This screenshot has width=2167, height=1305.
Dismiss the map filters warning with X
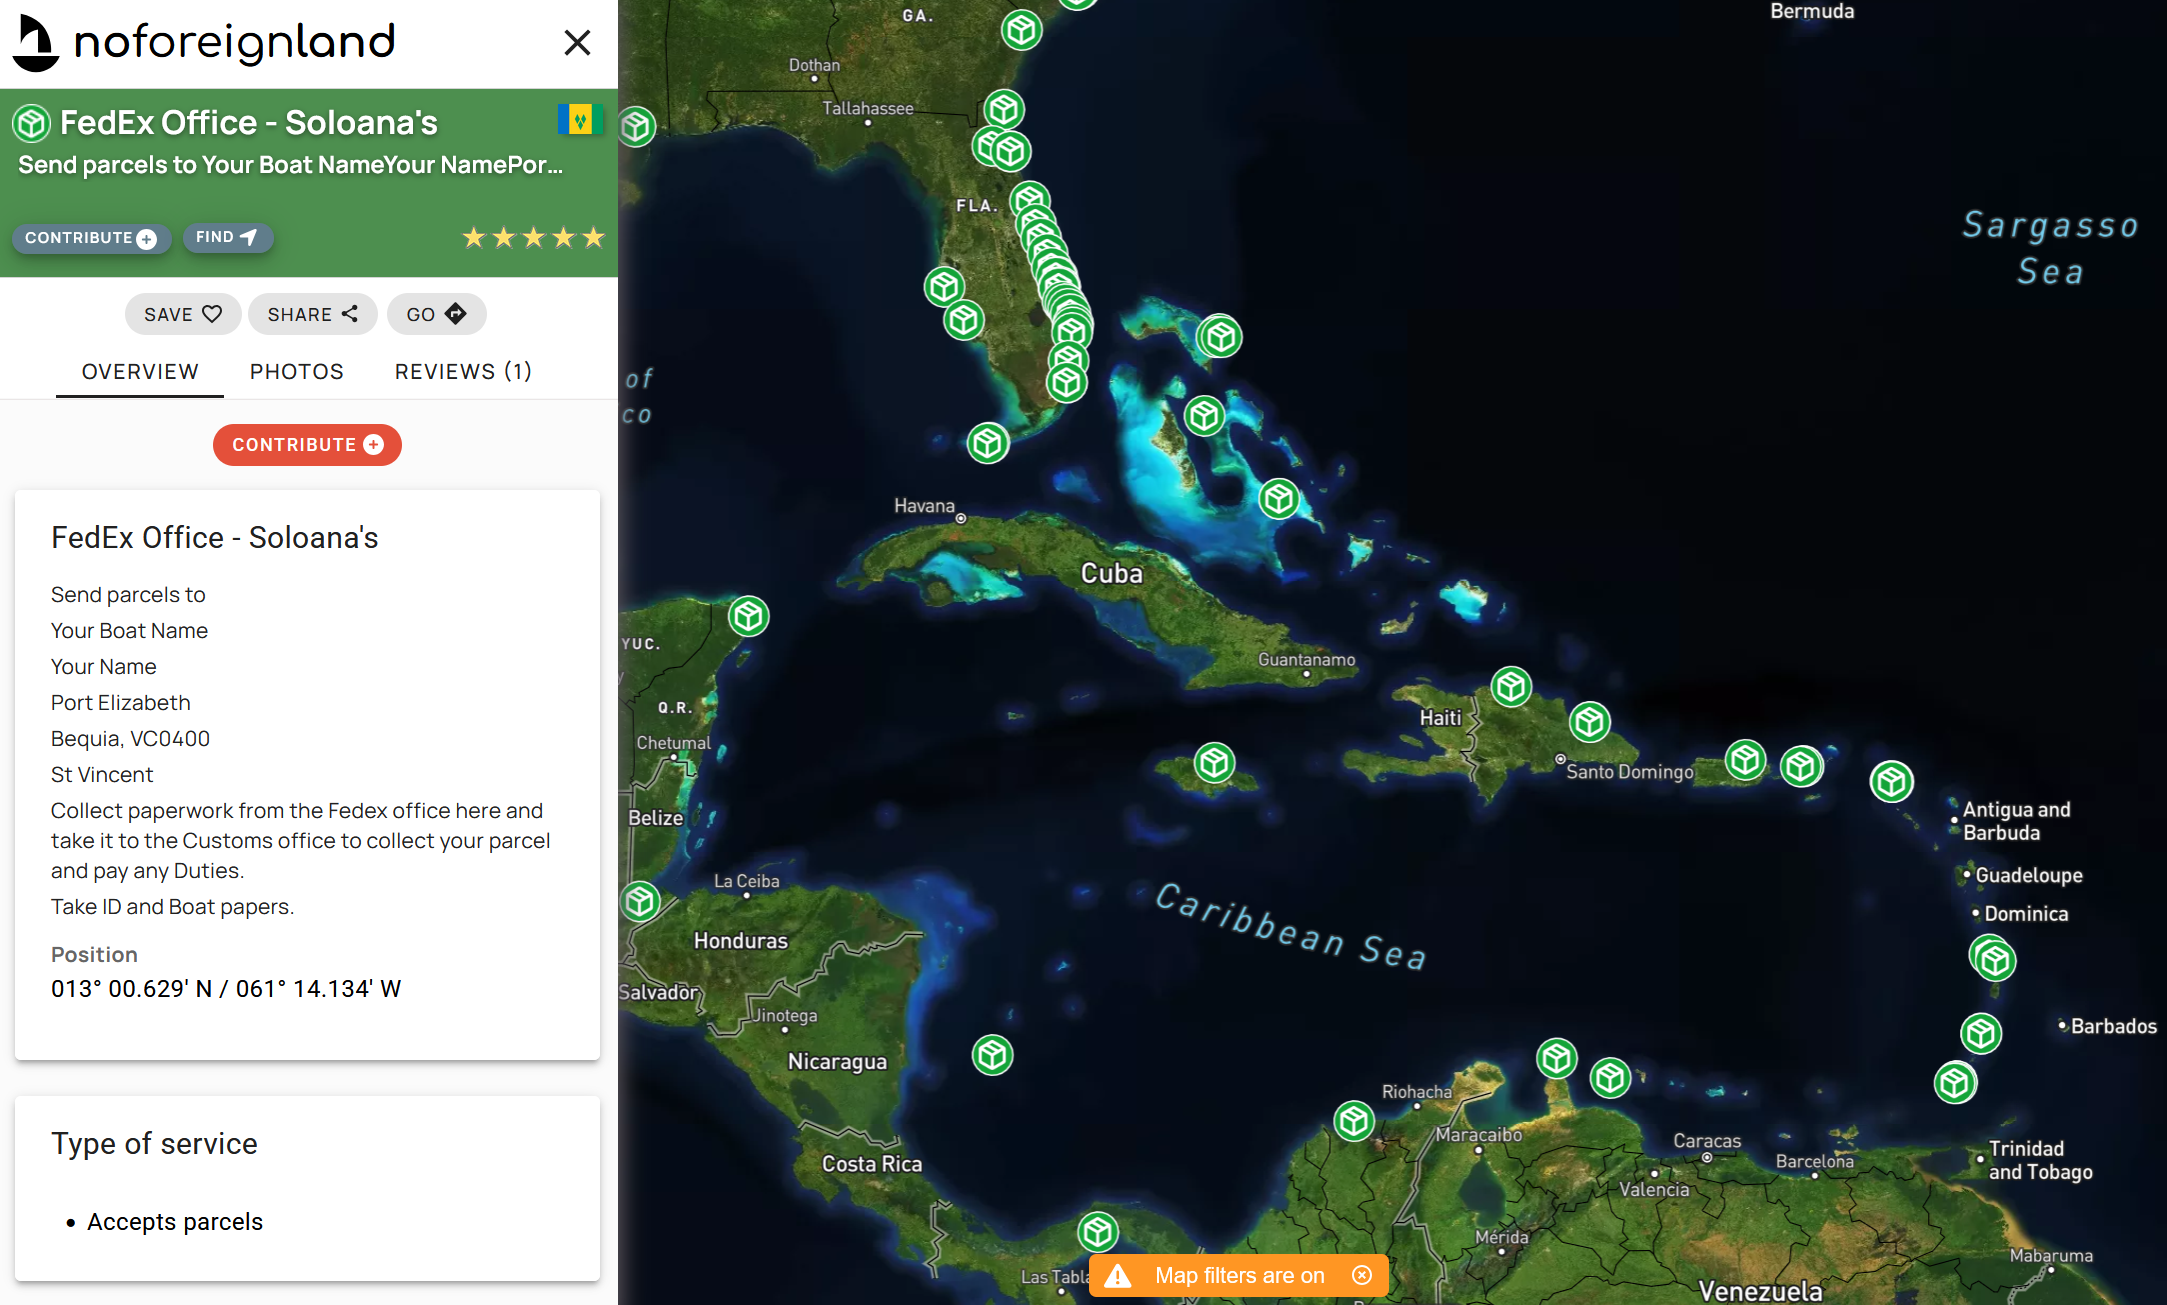pyautogui.click(x=1362, y=1275)
